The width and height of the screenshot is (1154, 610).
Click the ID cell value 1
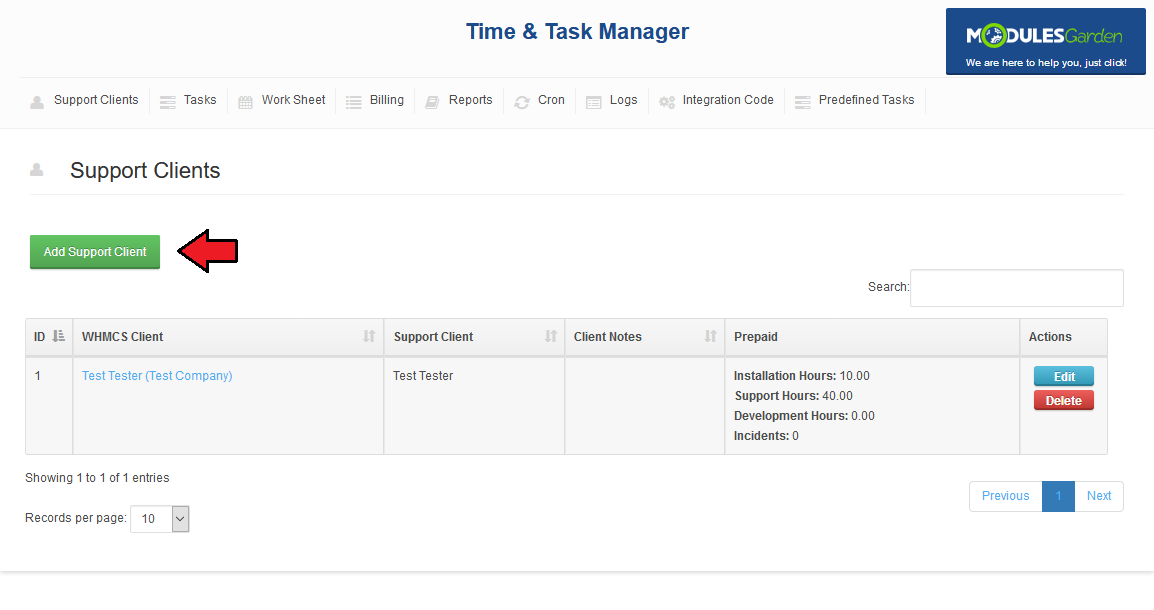(38, 375)
